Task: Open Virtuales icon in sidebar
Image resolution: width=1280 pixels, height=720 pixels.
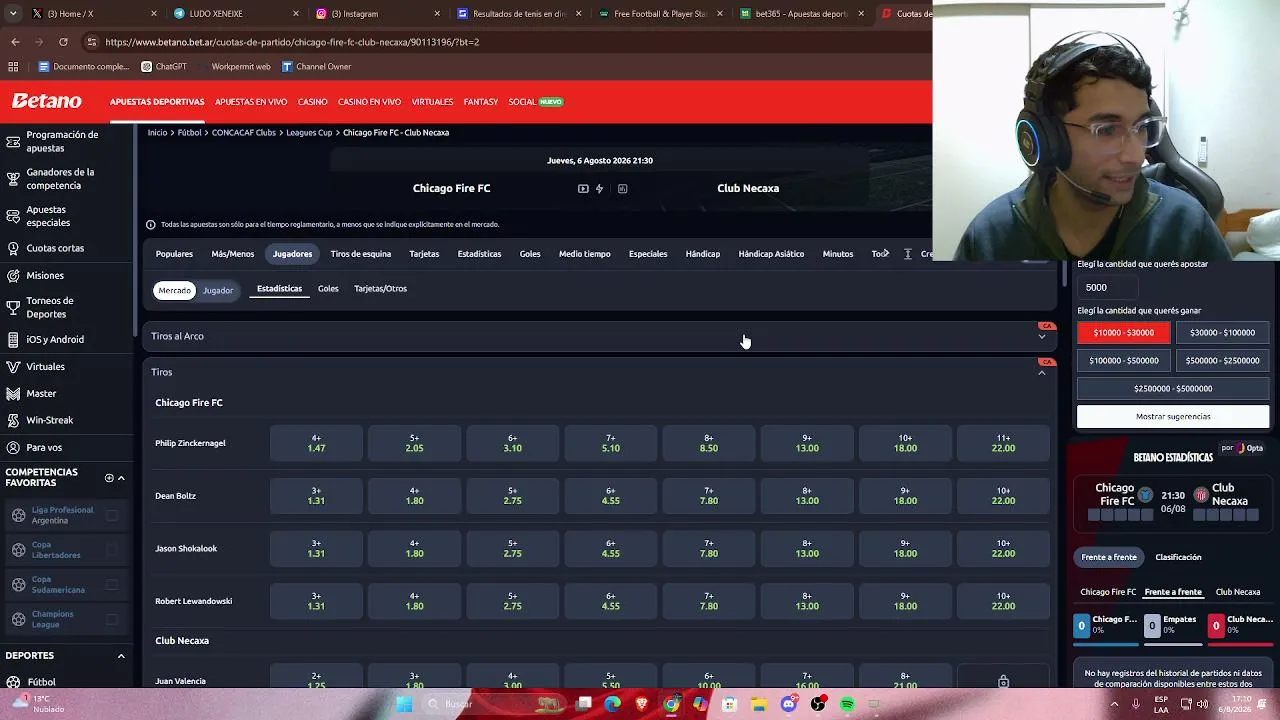Action: (13, 366)
